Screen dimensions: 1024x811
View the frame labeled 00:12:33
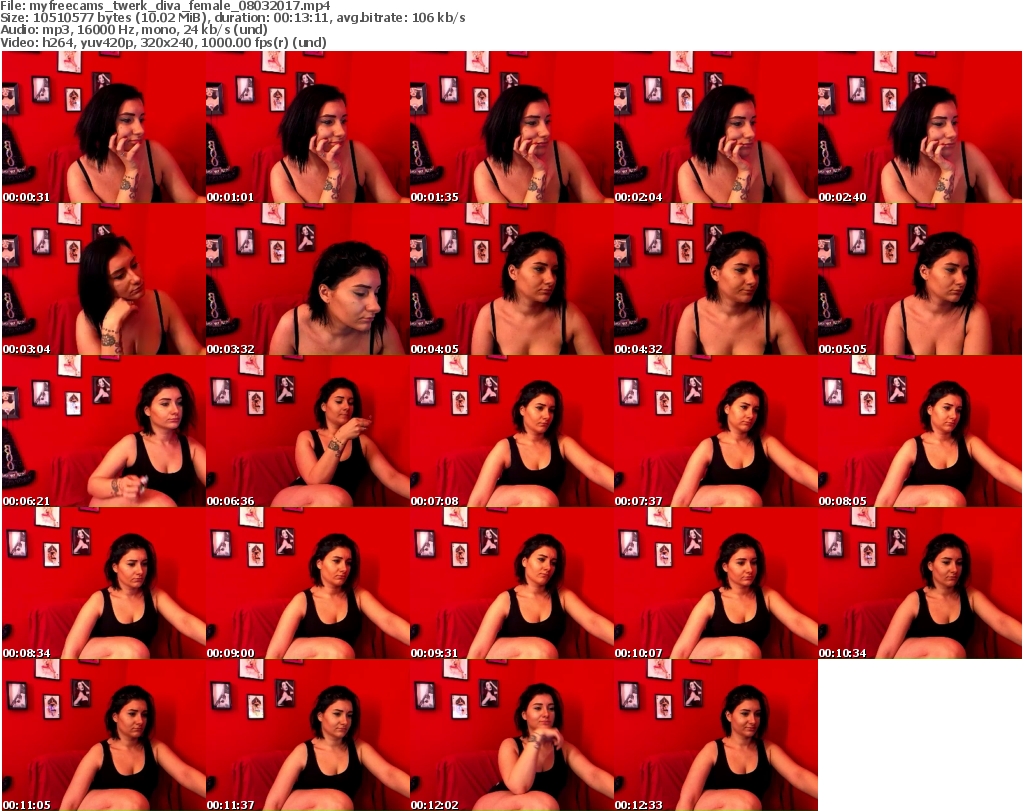[715, 735]
